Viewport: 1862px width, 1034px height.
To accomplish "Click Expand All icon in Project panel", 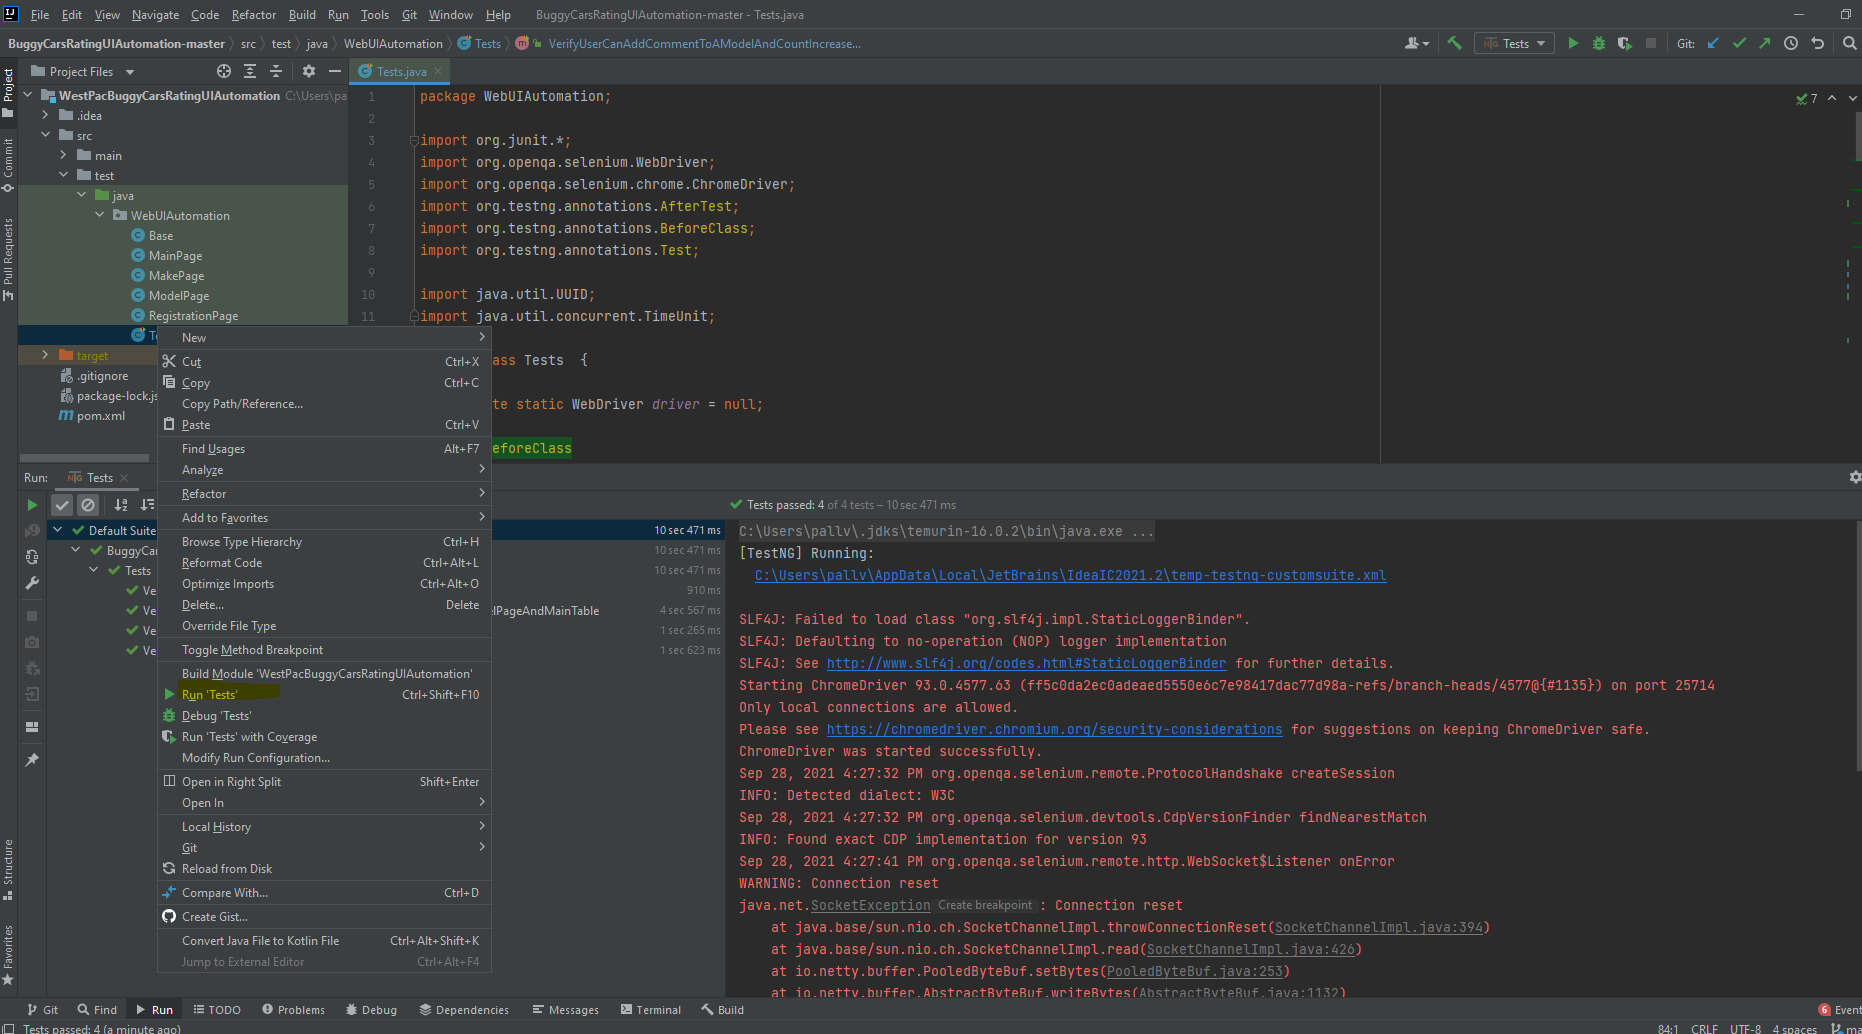I will click(x=250, y=71).
